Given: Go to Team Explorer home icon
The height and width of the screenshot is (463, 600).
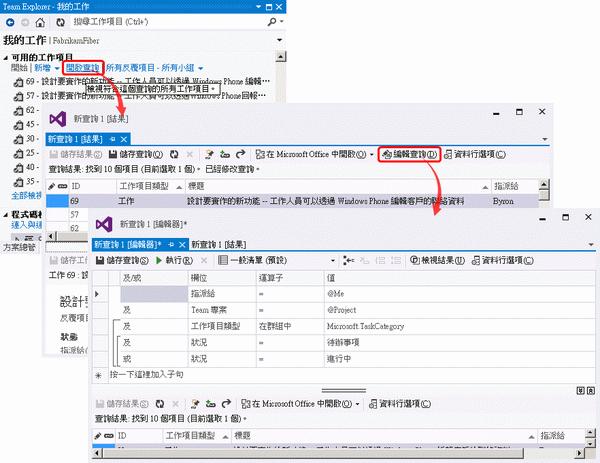Looking at the screenshot, I should click(40, 22).
